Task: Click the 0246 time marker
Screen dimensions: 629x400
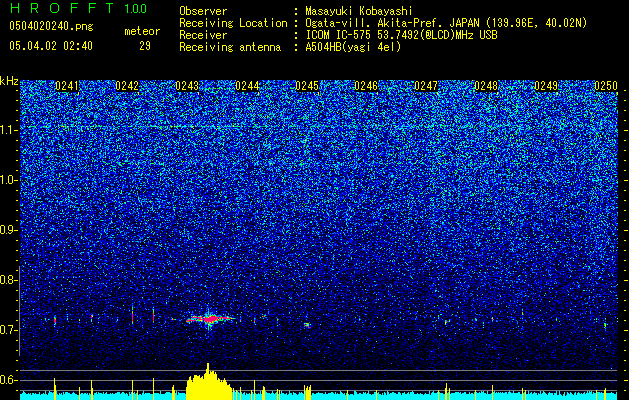Action: (x=366, y=86)
